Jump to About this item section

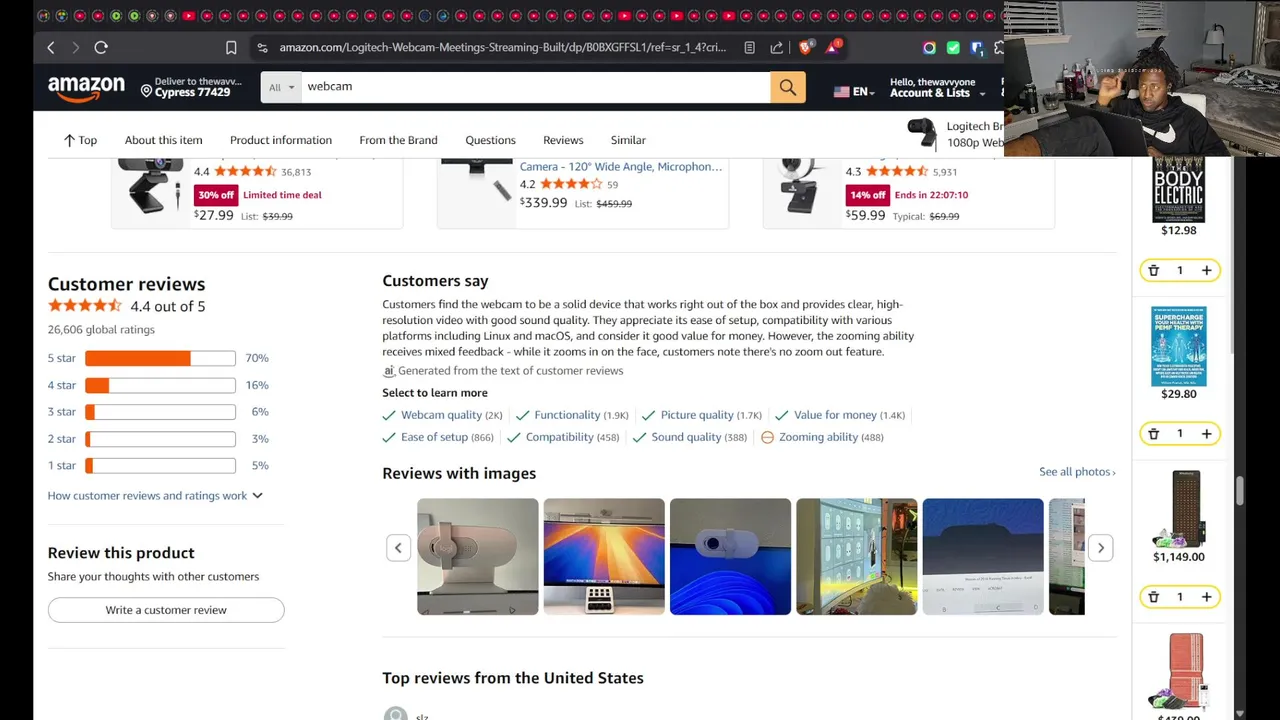163,140
